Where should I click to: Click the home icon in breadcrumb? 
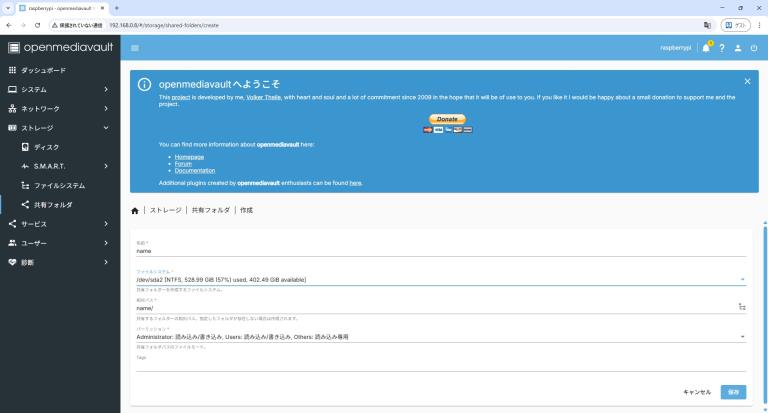point(135,211)
